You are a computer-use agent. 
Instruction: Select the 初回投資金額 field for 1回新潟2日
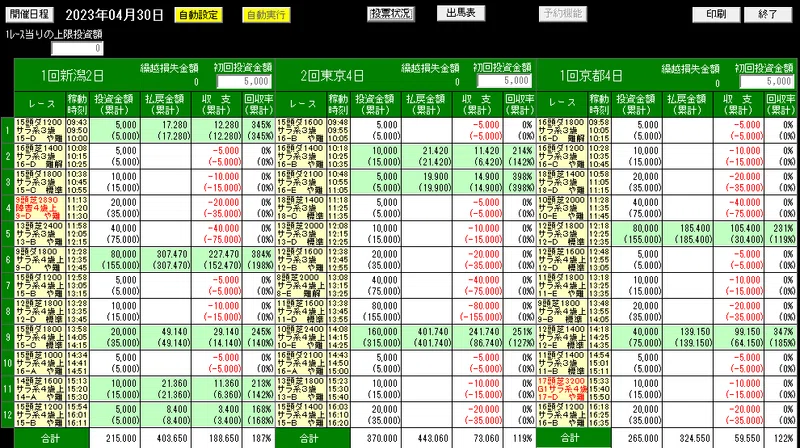pos(244,81)
